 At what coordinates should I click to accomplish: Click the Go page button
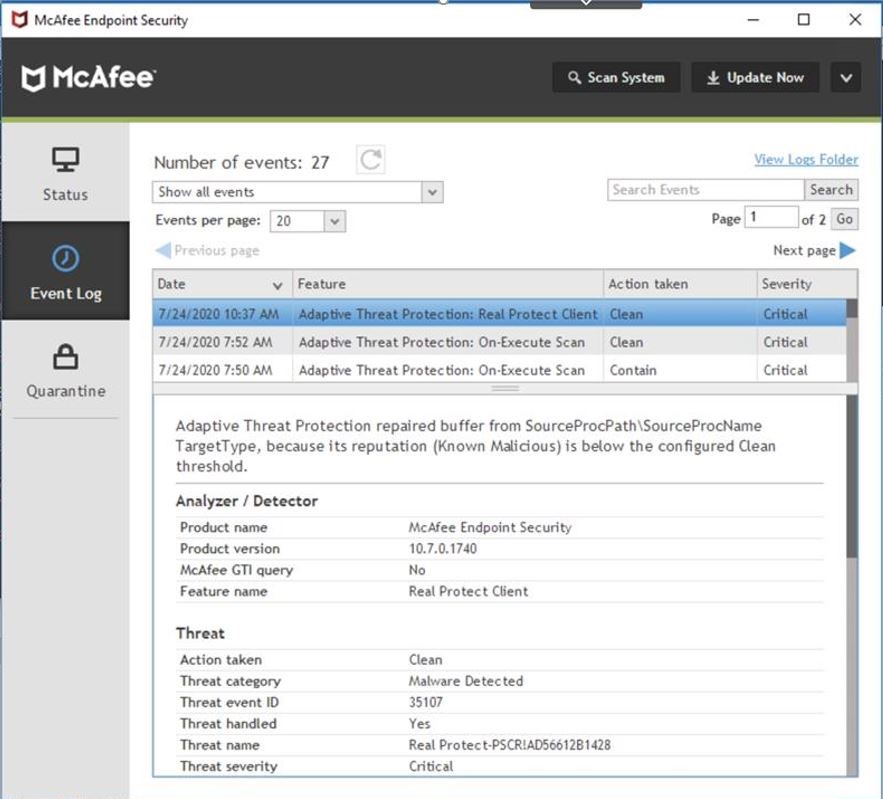pyautogui.click(x=847, y=218)
